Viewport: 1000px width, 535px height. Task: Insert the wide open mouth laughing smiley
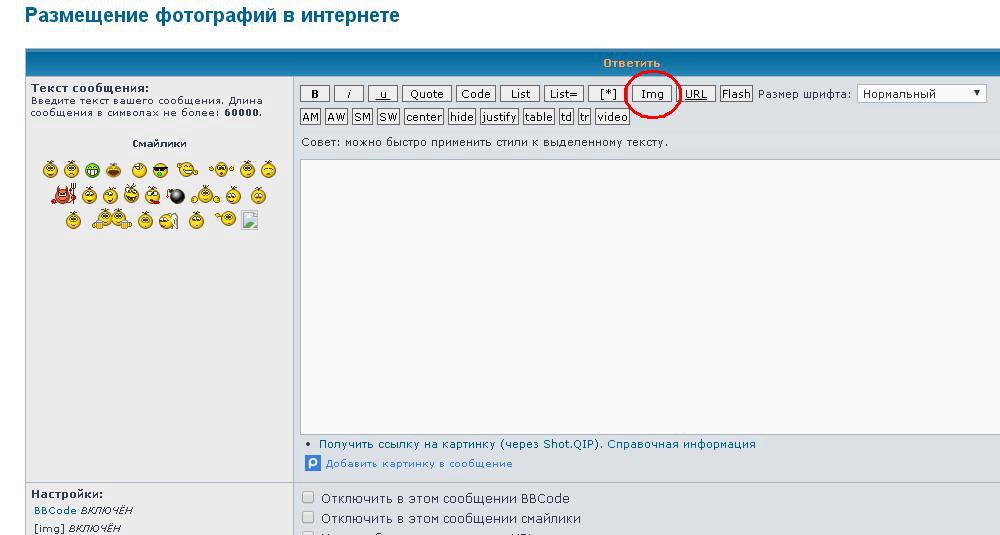114,170
